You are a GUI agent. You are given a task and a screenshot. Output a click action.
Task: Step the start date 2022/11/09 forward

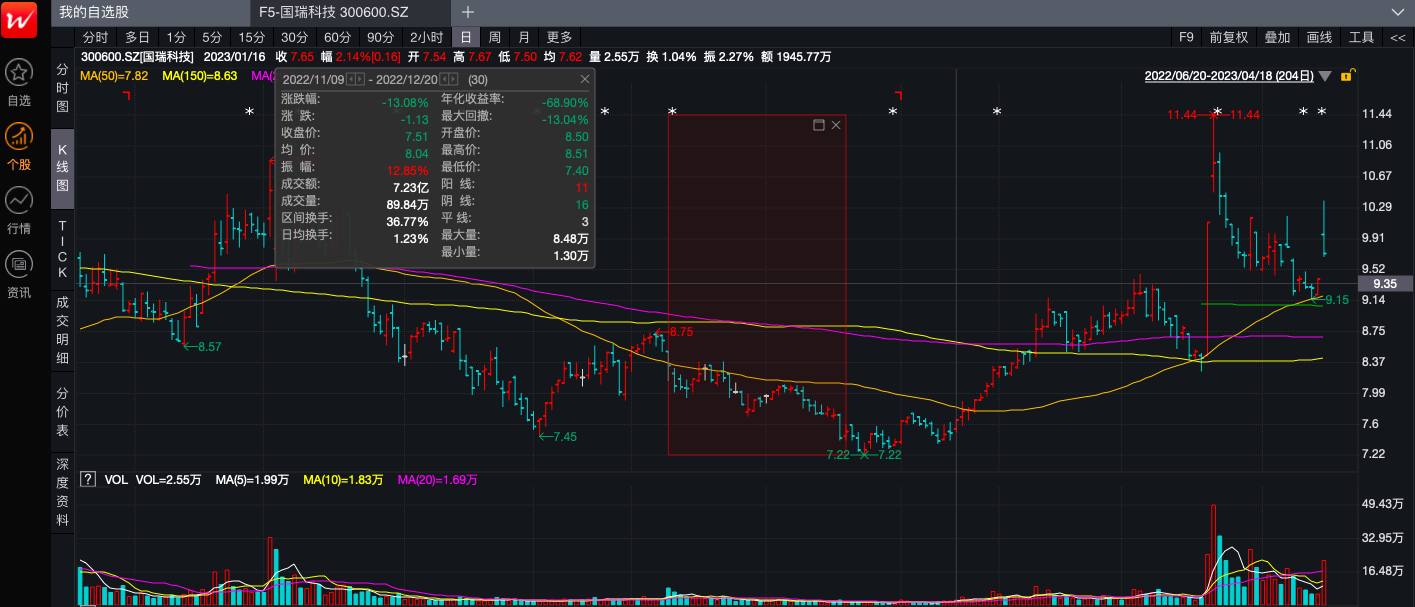pyautogui.click(x=360, y=79)
